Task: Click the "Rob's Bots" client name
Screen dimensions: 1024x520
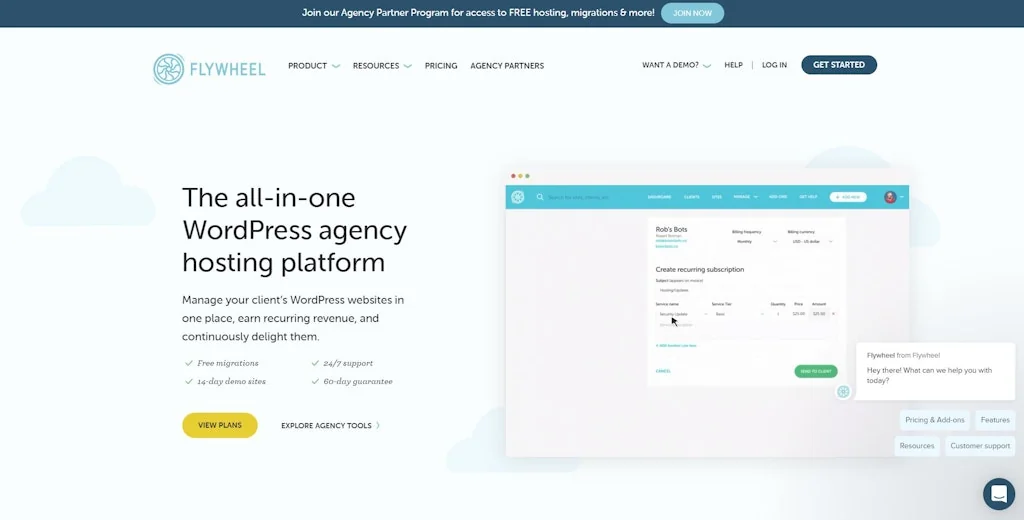Action: (671, 229)
